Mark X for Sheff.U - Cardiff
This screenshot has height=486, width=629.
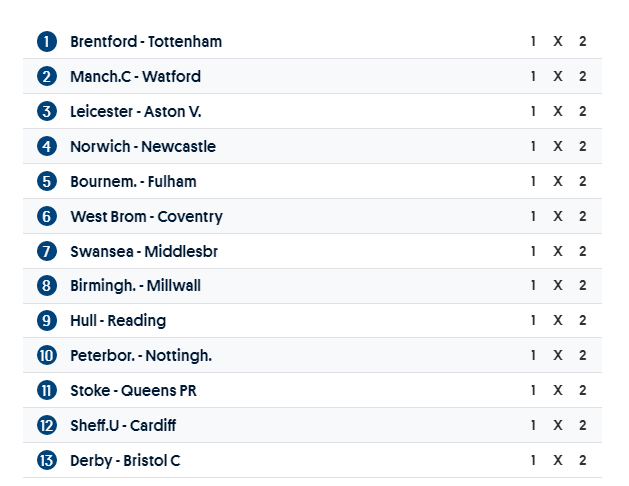point(558,426)
